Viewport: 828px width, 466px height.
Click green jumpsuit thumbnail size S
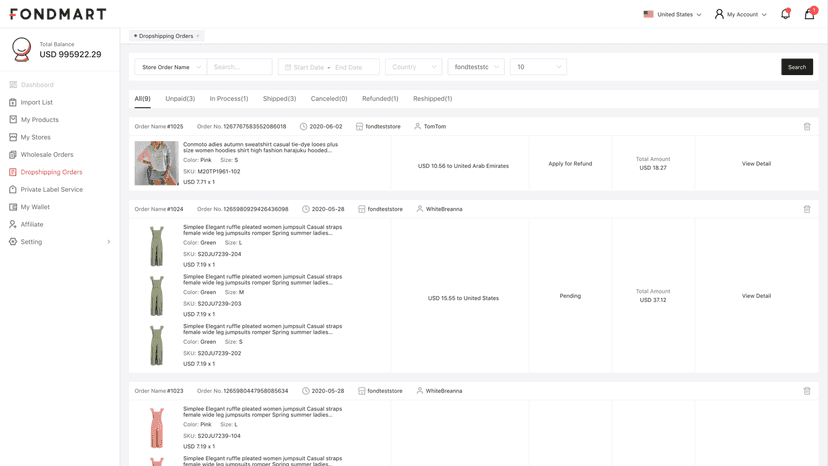pos(156,345)
